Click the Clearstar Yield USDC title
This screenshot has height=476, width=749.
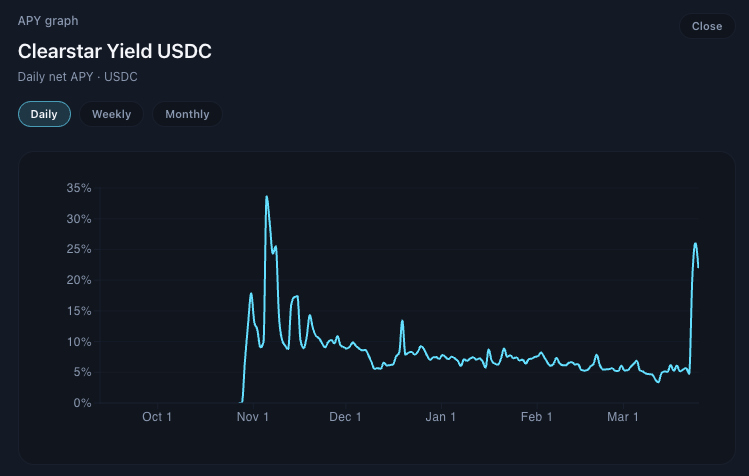(115, 51)
